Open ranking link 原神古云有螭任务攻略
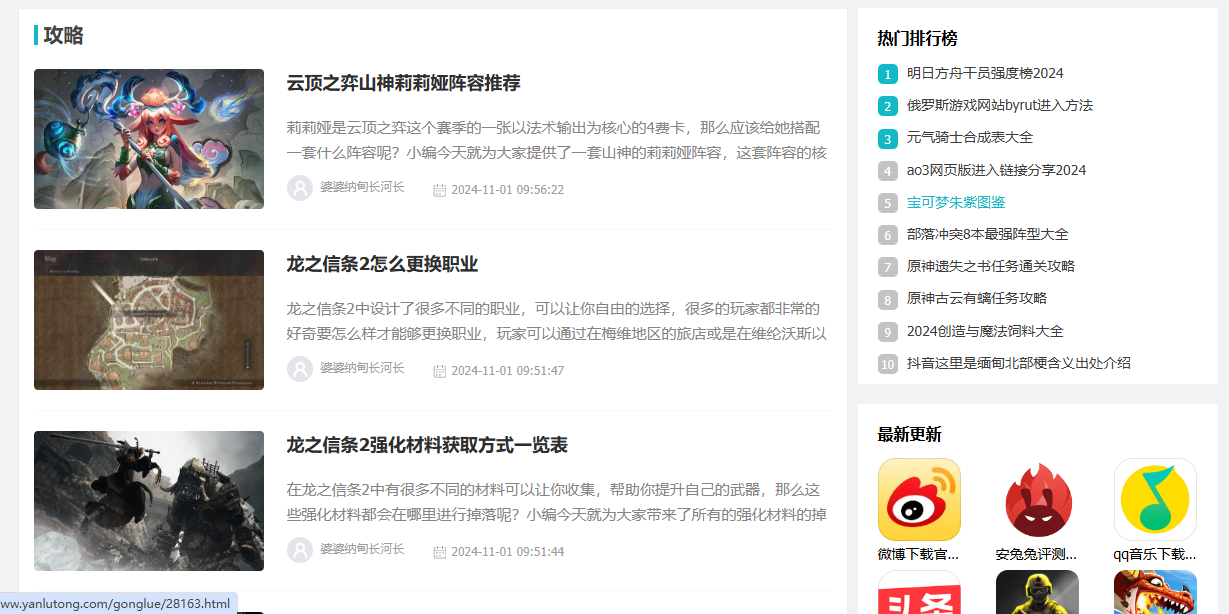1229x614 pixels. click(x=977, y=298)
